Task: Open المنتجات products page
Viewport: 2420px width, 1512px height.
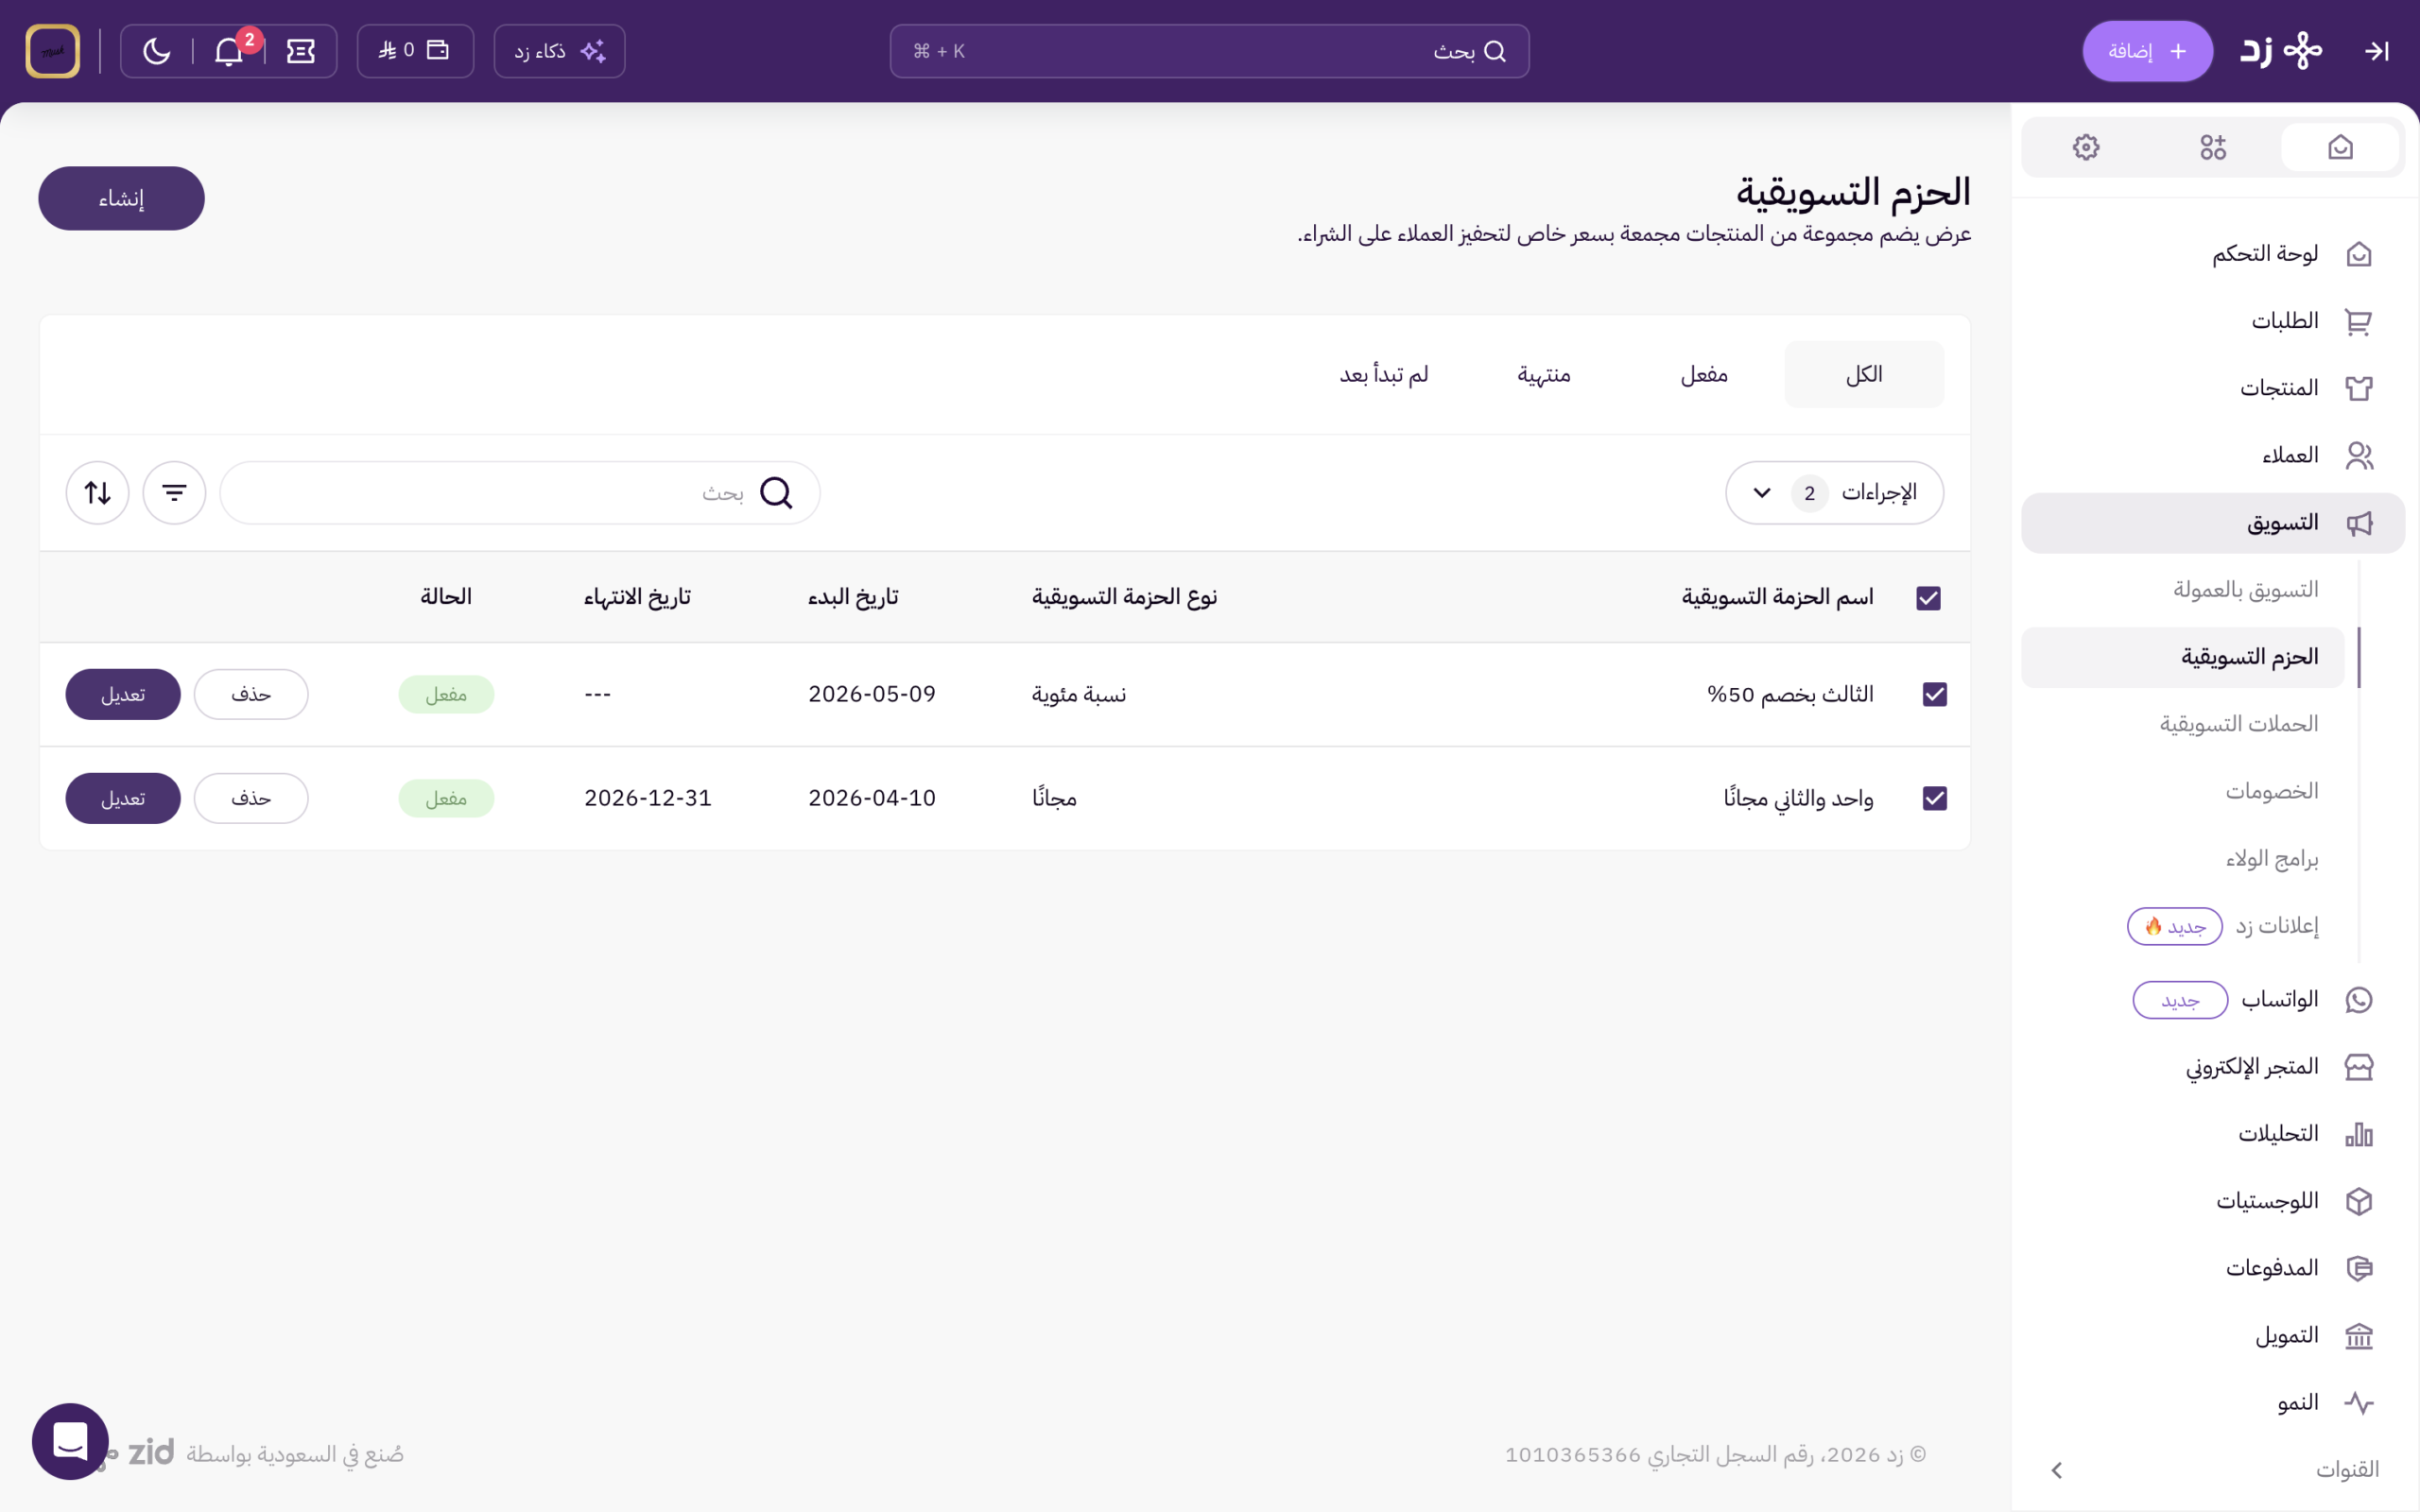Action: point(2213,388)
